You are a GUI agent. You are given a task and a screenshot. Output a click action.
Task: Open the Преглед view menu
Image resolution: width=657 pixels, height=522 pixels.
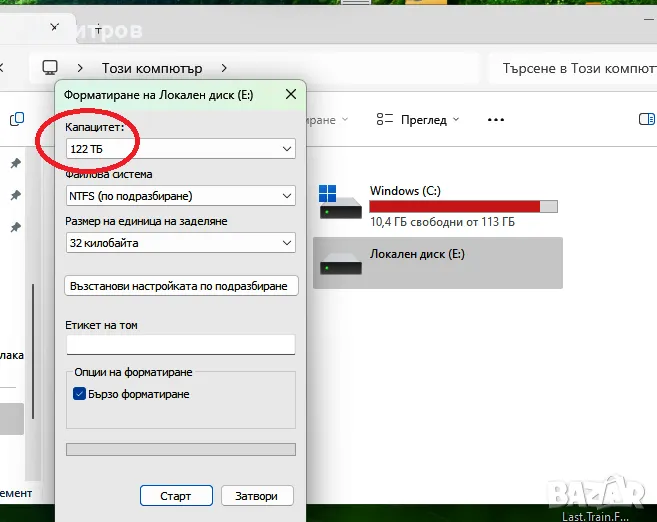coord(418,119)
